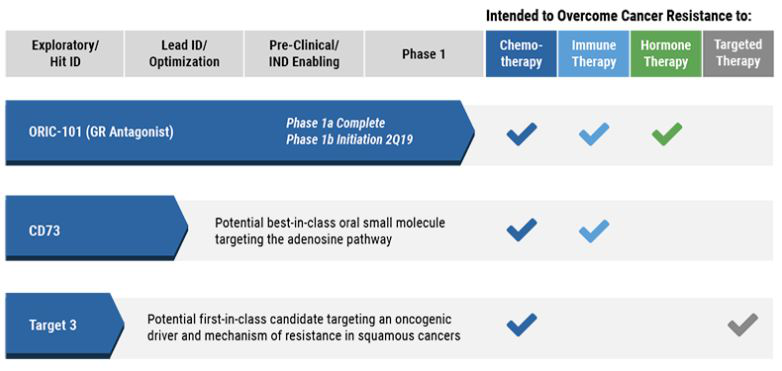Click the Pre-Clinical/IND Enabling stage header

[304, 54]
